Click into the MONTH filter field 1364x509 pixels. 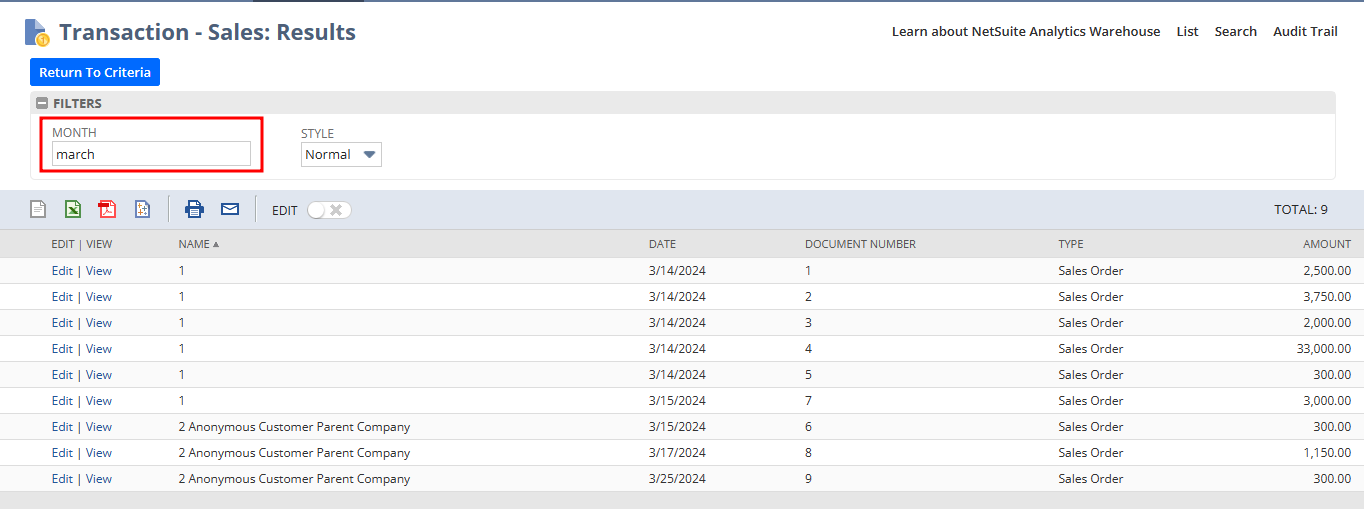151,154
